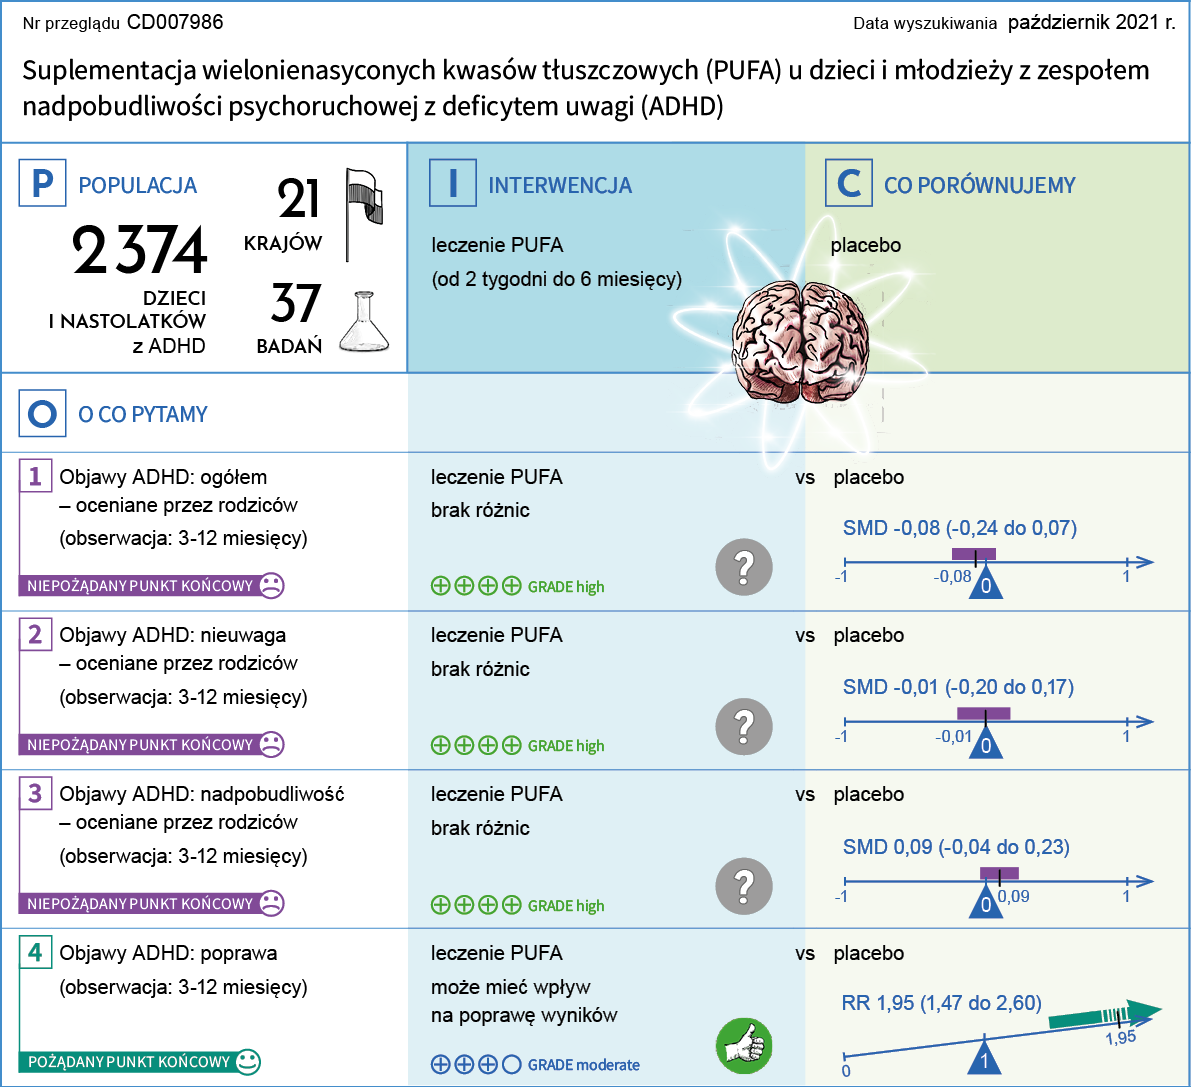1191x1087 pixels.
Task: Click the brain illustration
Action: point(800,342)
